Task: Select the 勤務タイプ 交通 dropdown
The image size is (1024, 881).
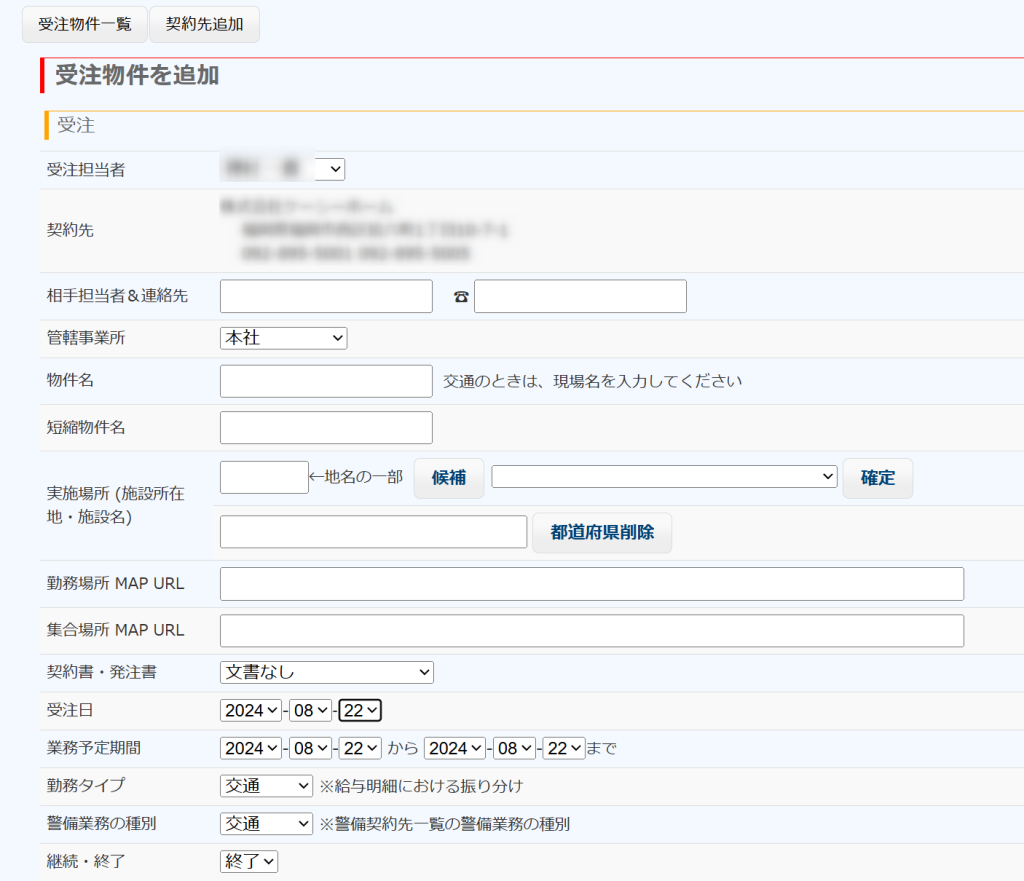Action: pyautogui.click(x=266, y=786)
